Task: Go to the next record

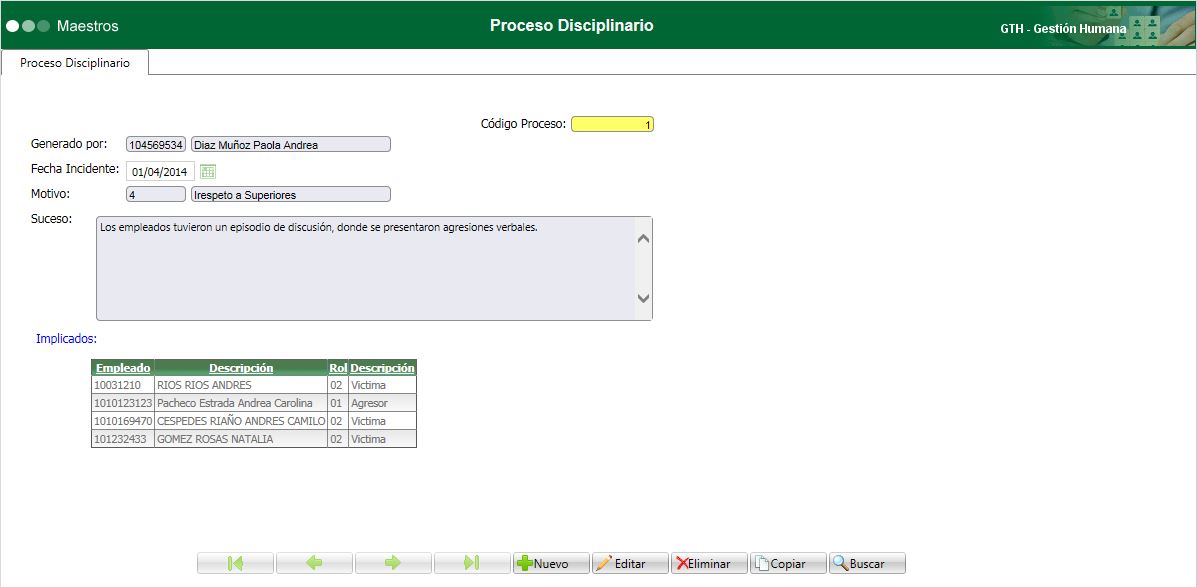Action: [x=393, y=563]
